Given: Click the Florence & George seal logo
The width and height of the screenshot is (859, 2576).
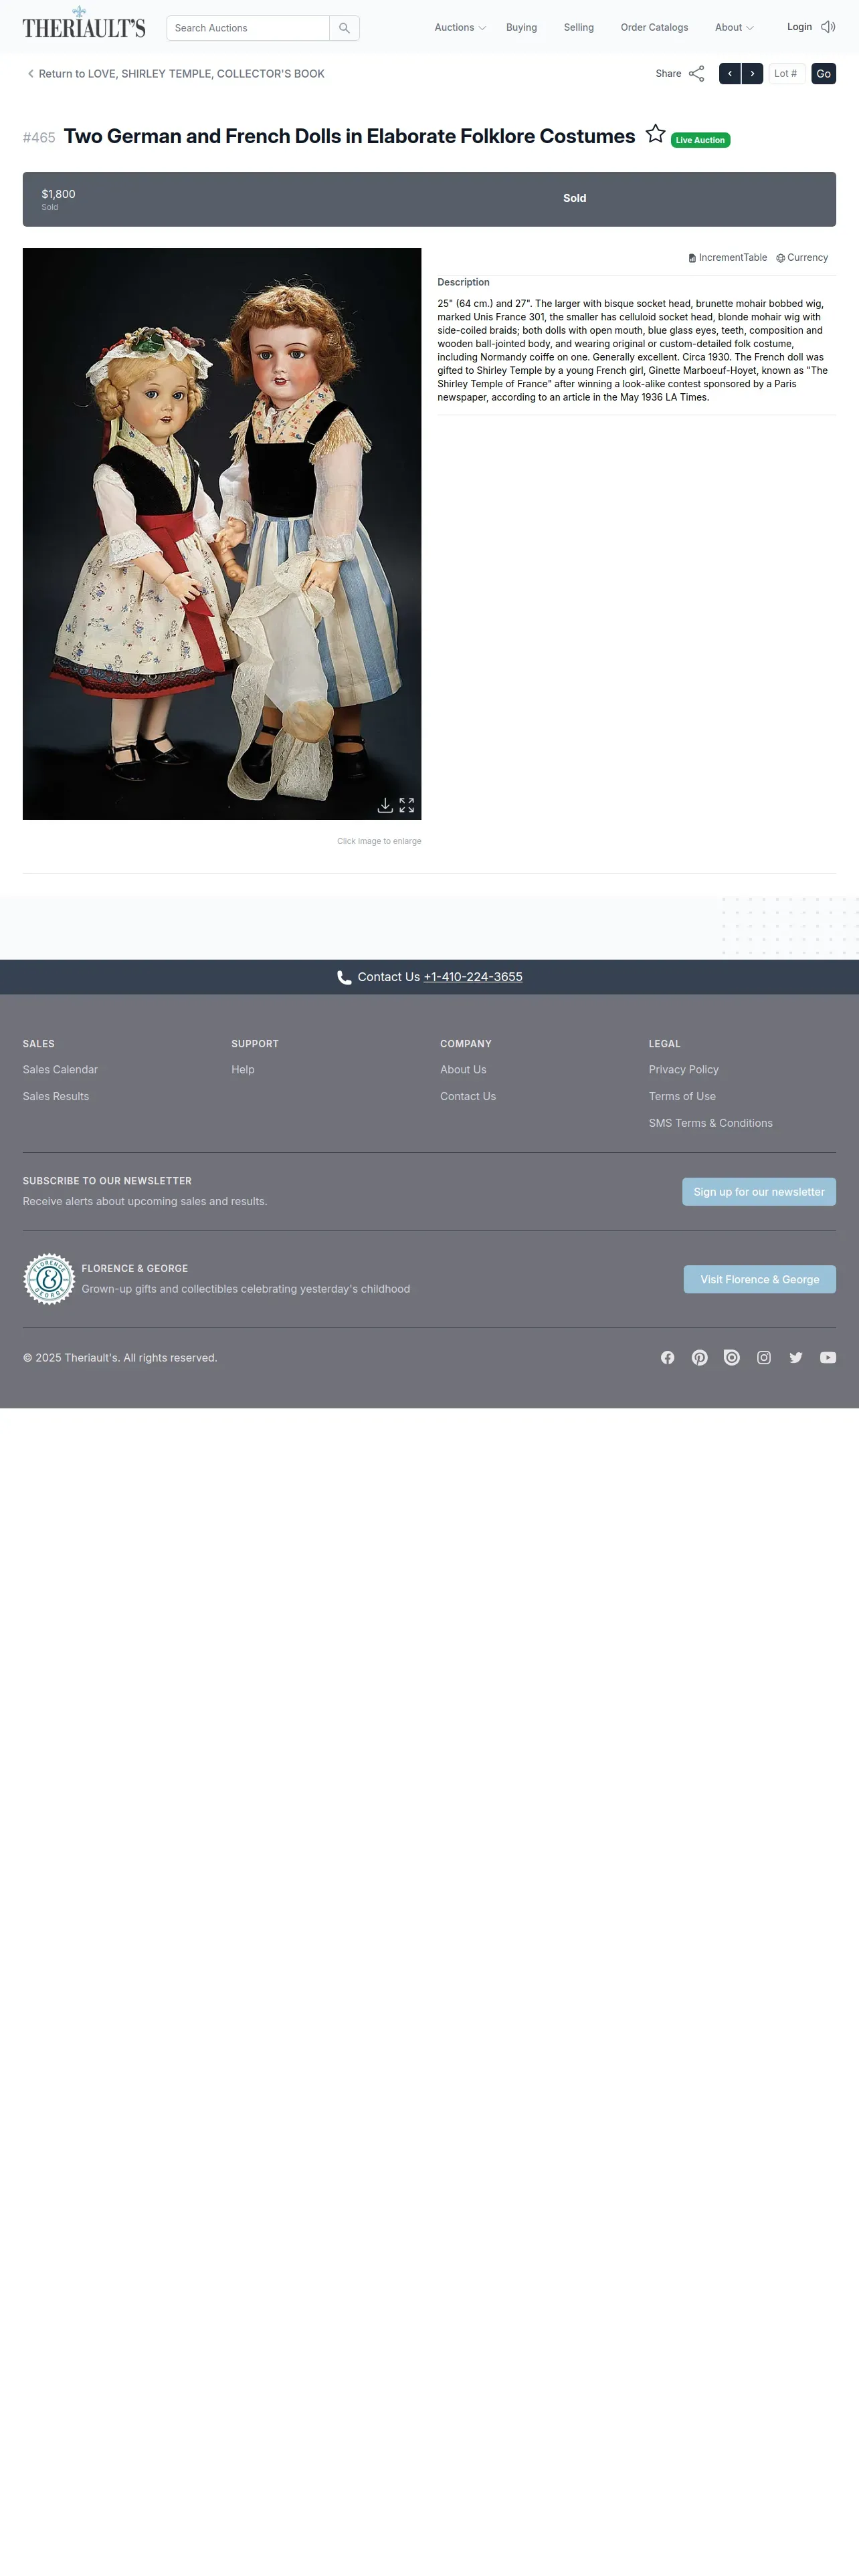Looking at the screenshot, I should pos(49,1279).
